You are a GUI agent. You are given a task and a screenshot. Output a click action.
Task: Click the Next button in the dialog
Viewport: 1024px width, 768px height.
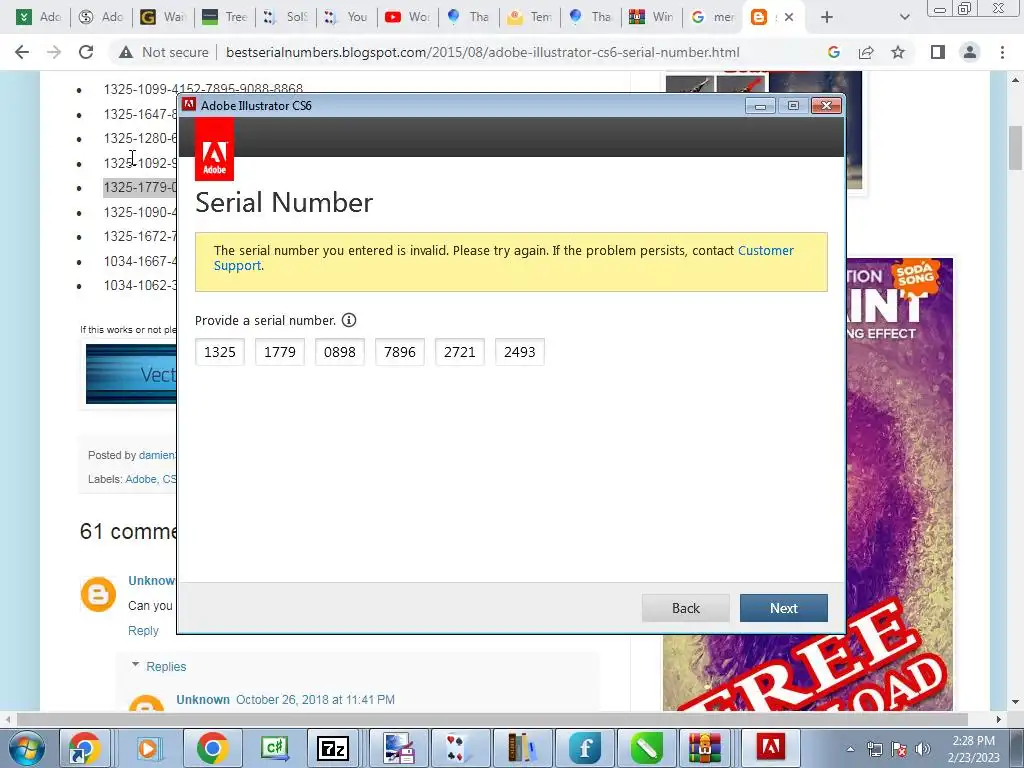point(784,608)
